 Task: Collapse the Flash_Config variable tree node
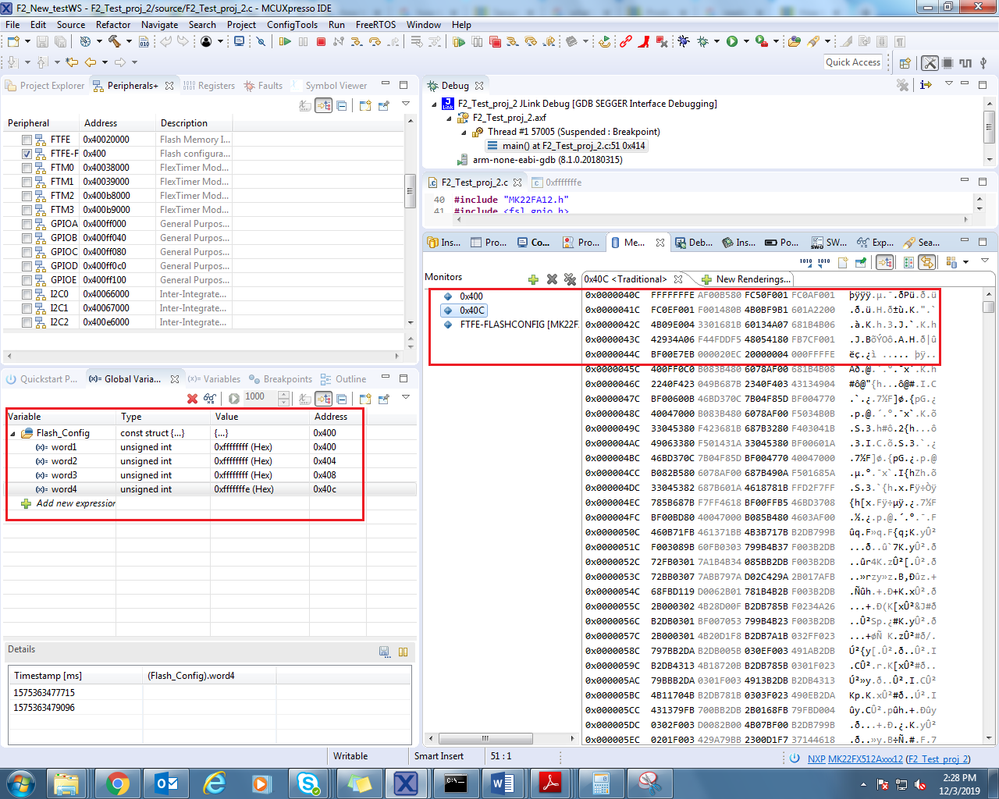pos(13,433)
